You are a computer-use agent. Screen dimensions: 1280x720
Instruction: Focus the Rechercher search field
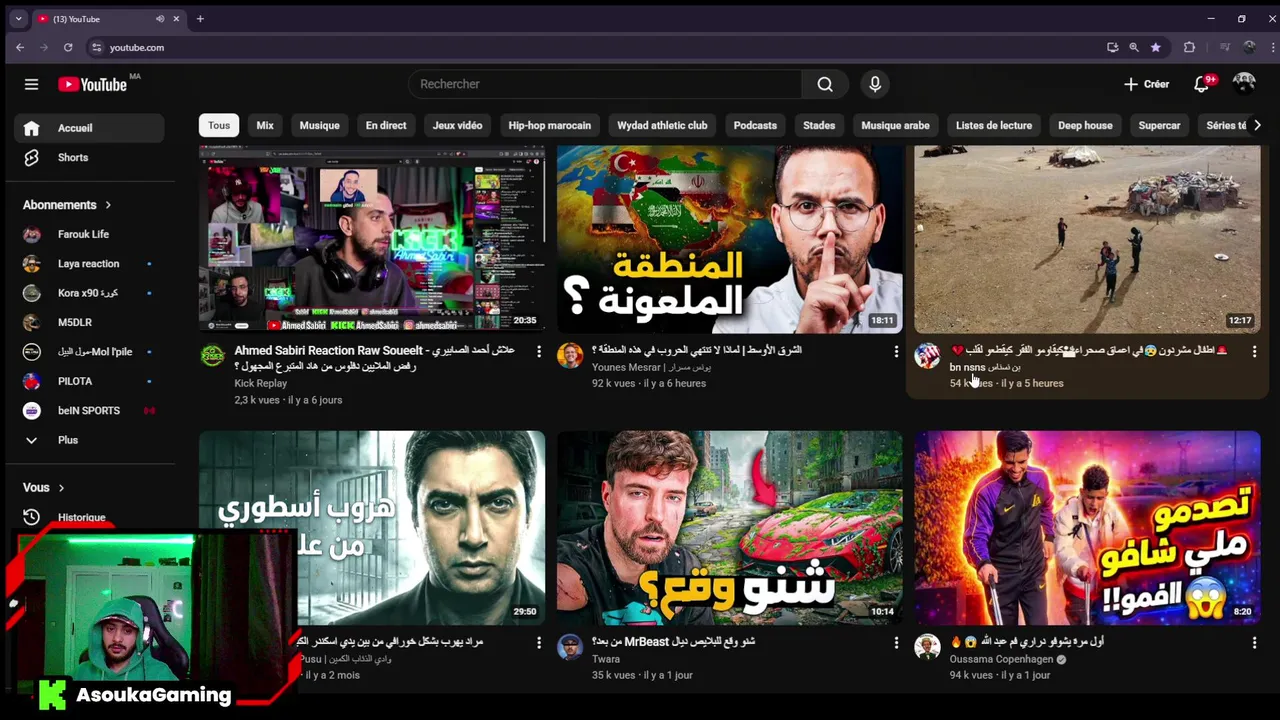click(x=605, y=84)
